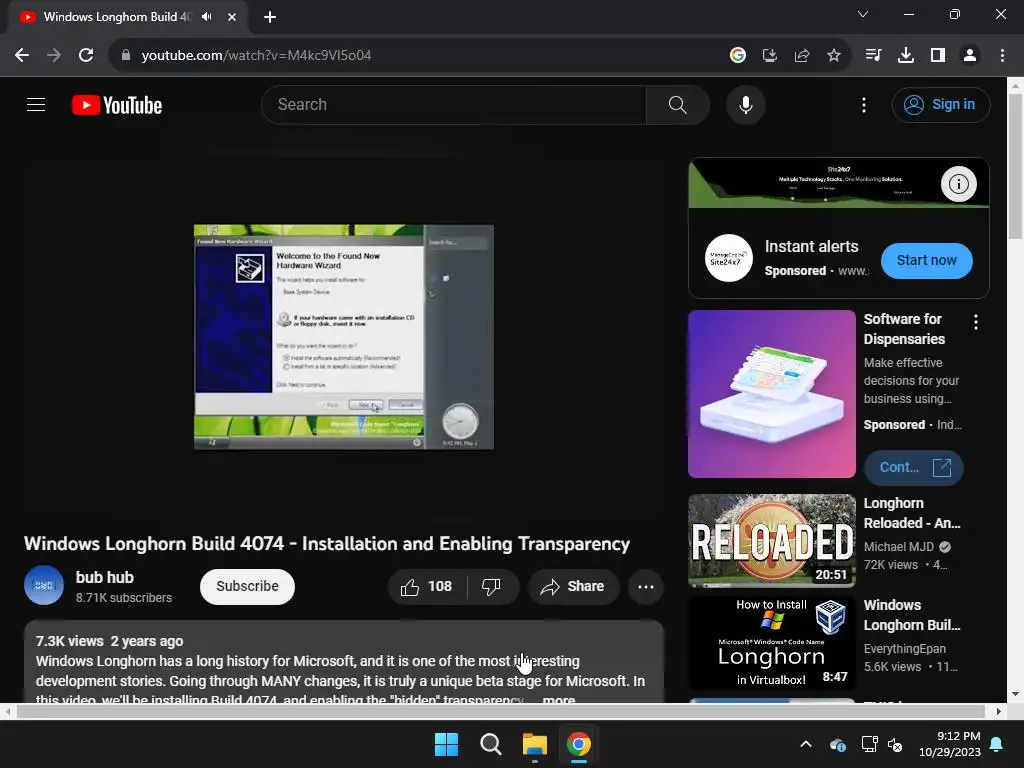Like the video with 108 likes

click(426, 586)
